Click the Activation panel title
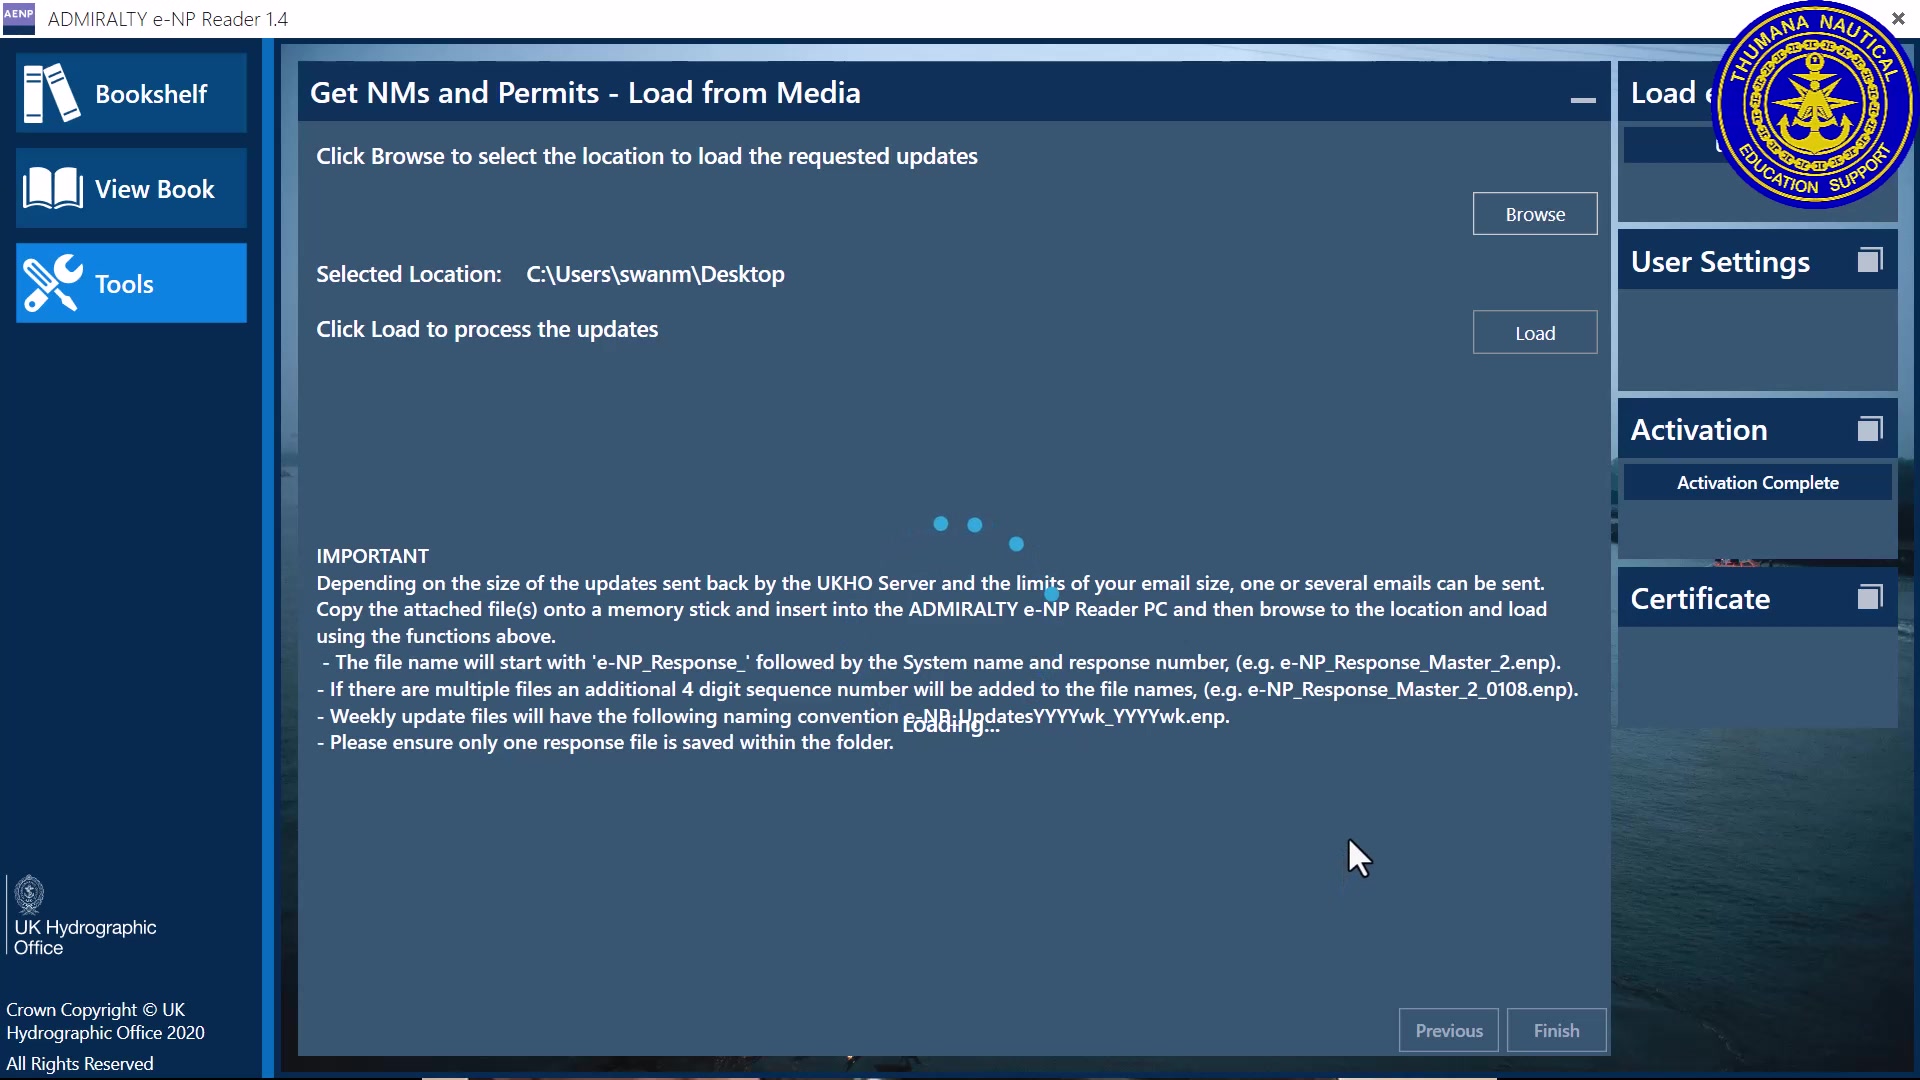The height and width of the screenshot is (1080, 1920). [x=1699, y=430]
